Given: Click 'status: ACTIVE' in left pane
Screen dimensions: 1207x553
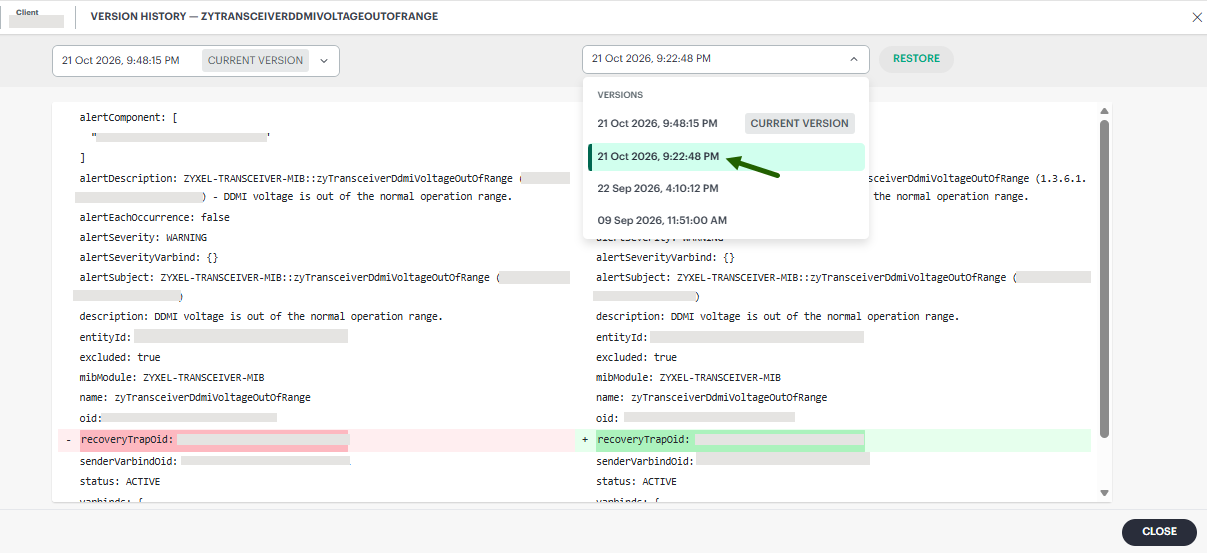Looking at the screenshot, I should pos(120,482).
